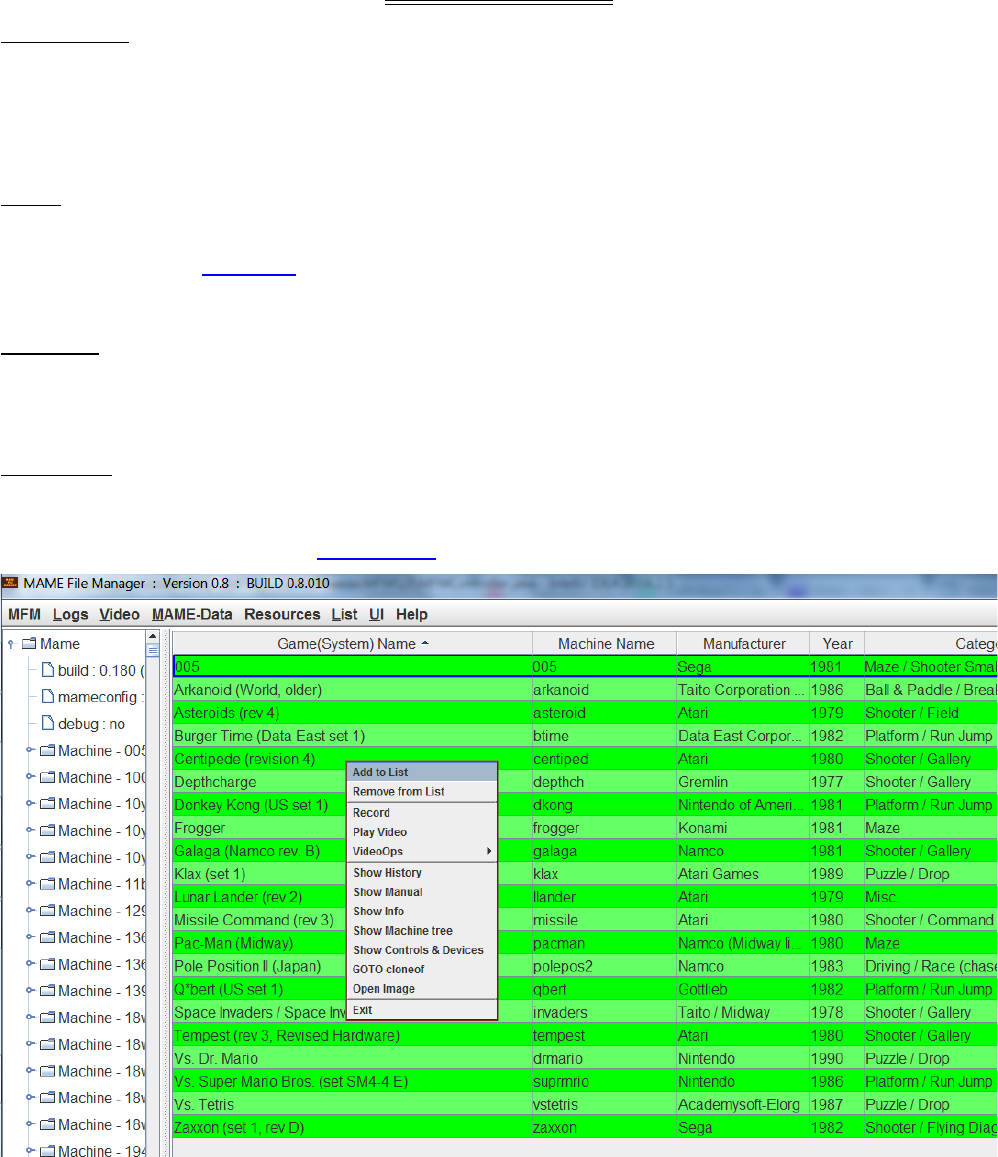
Task: Select Open Image in context menu
Action: click(422, 989)
